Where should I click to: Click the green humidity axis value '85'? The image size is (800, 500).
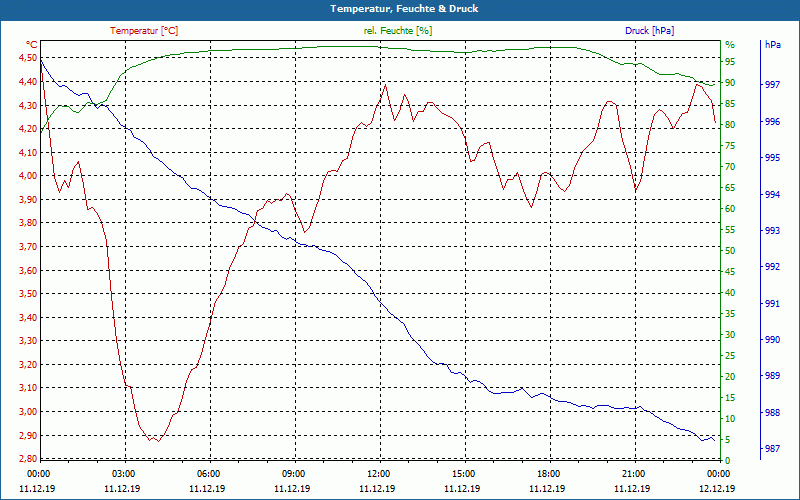click(x=730, y=104)
